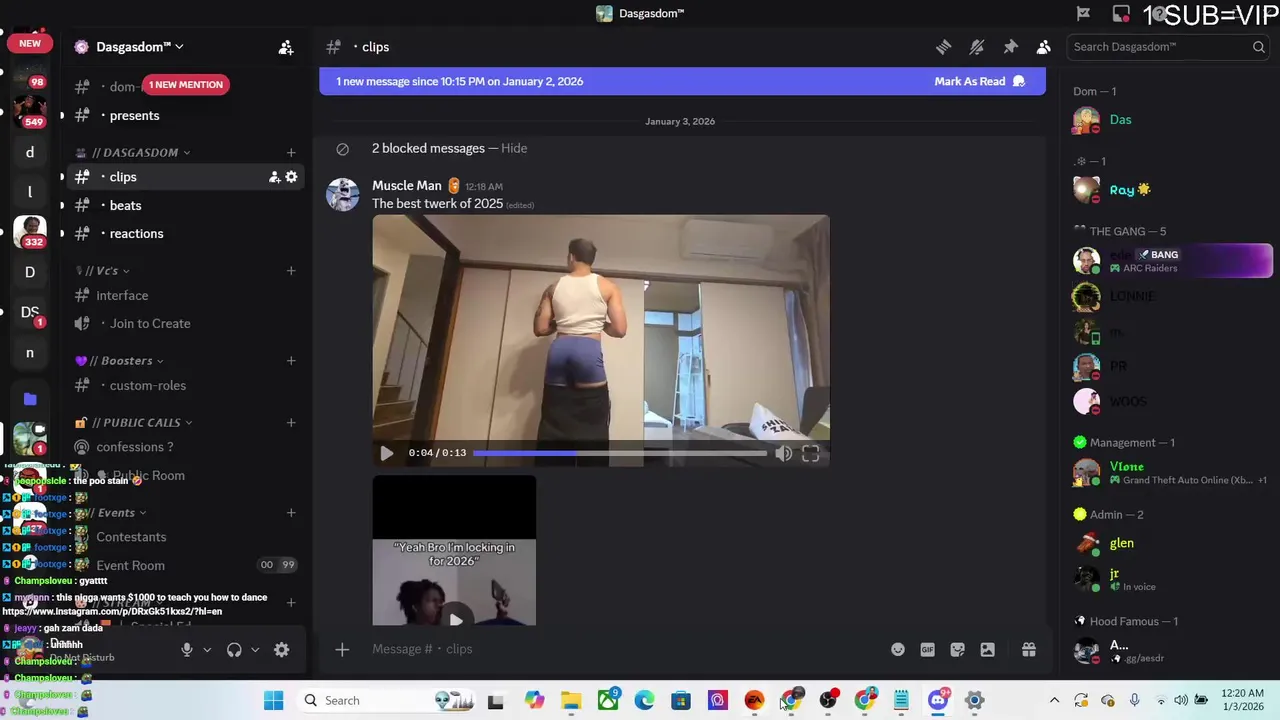
Task: Open the emoji picker
Action: tap(898, 649)
